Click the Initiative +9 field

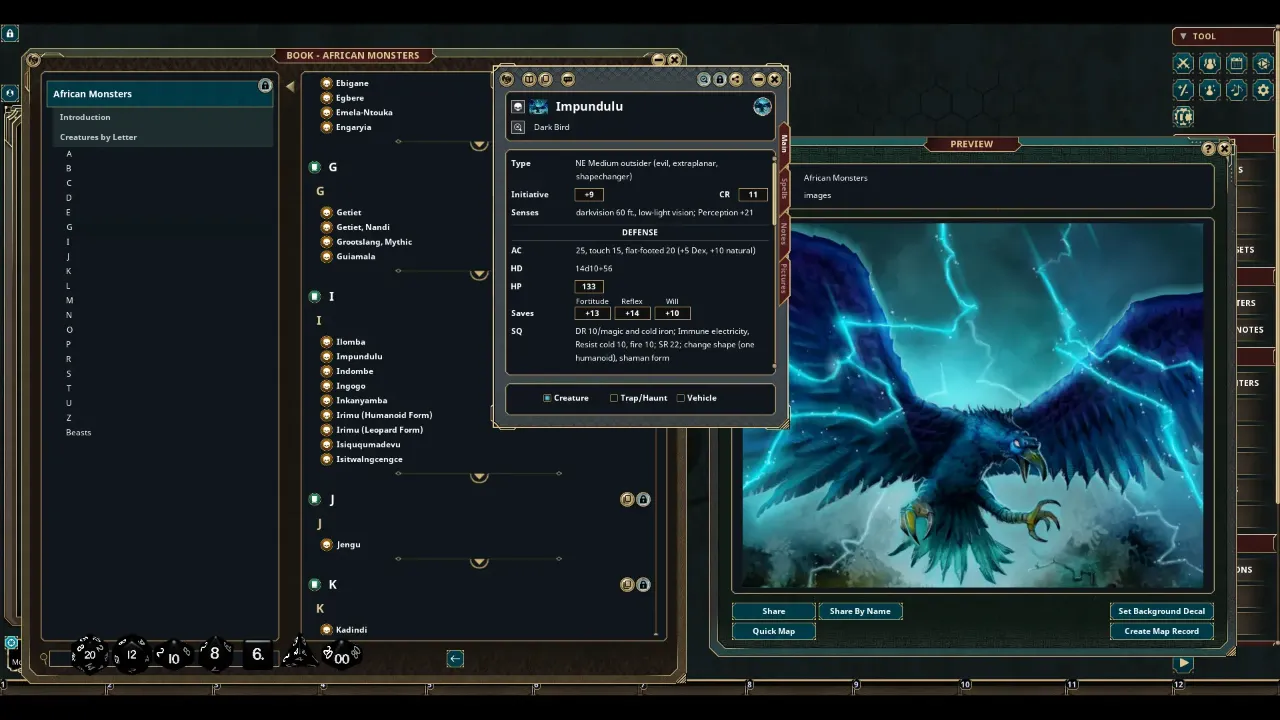589,195
